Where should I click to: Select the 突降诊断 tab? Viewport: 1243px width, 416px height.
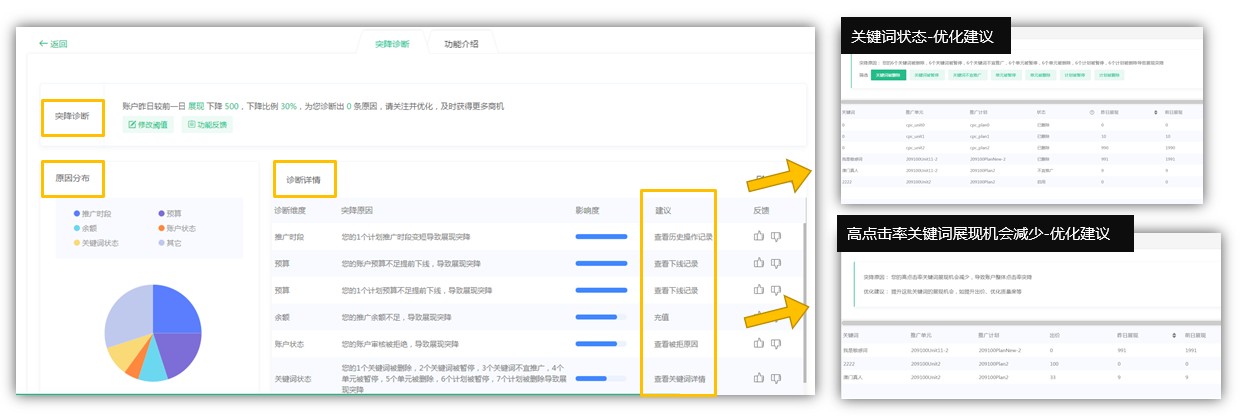392,44
